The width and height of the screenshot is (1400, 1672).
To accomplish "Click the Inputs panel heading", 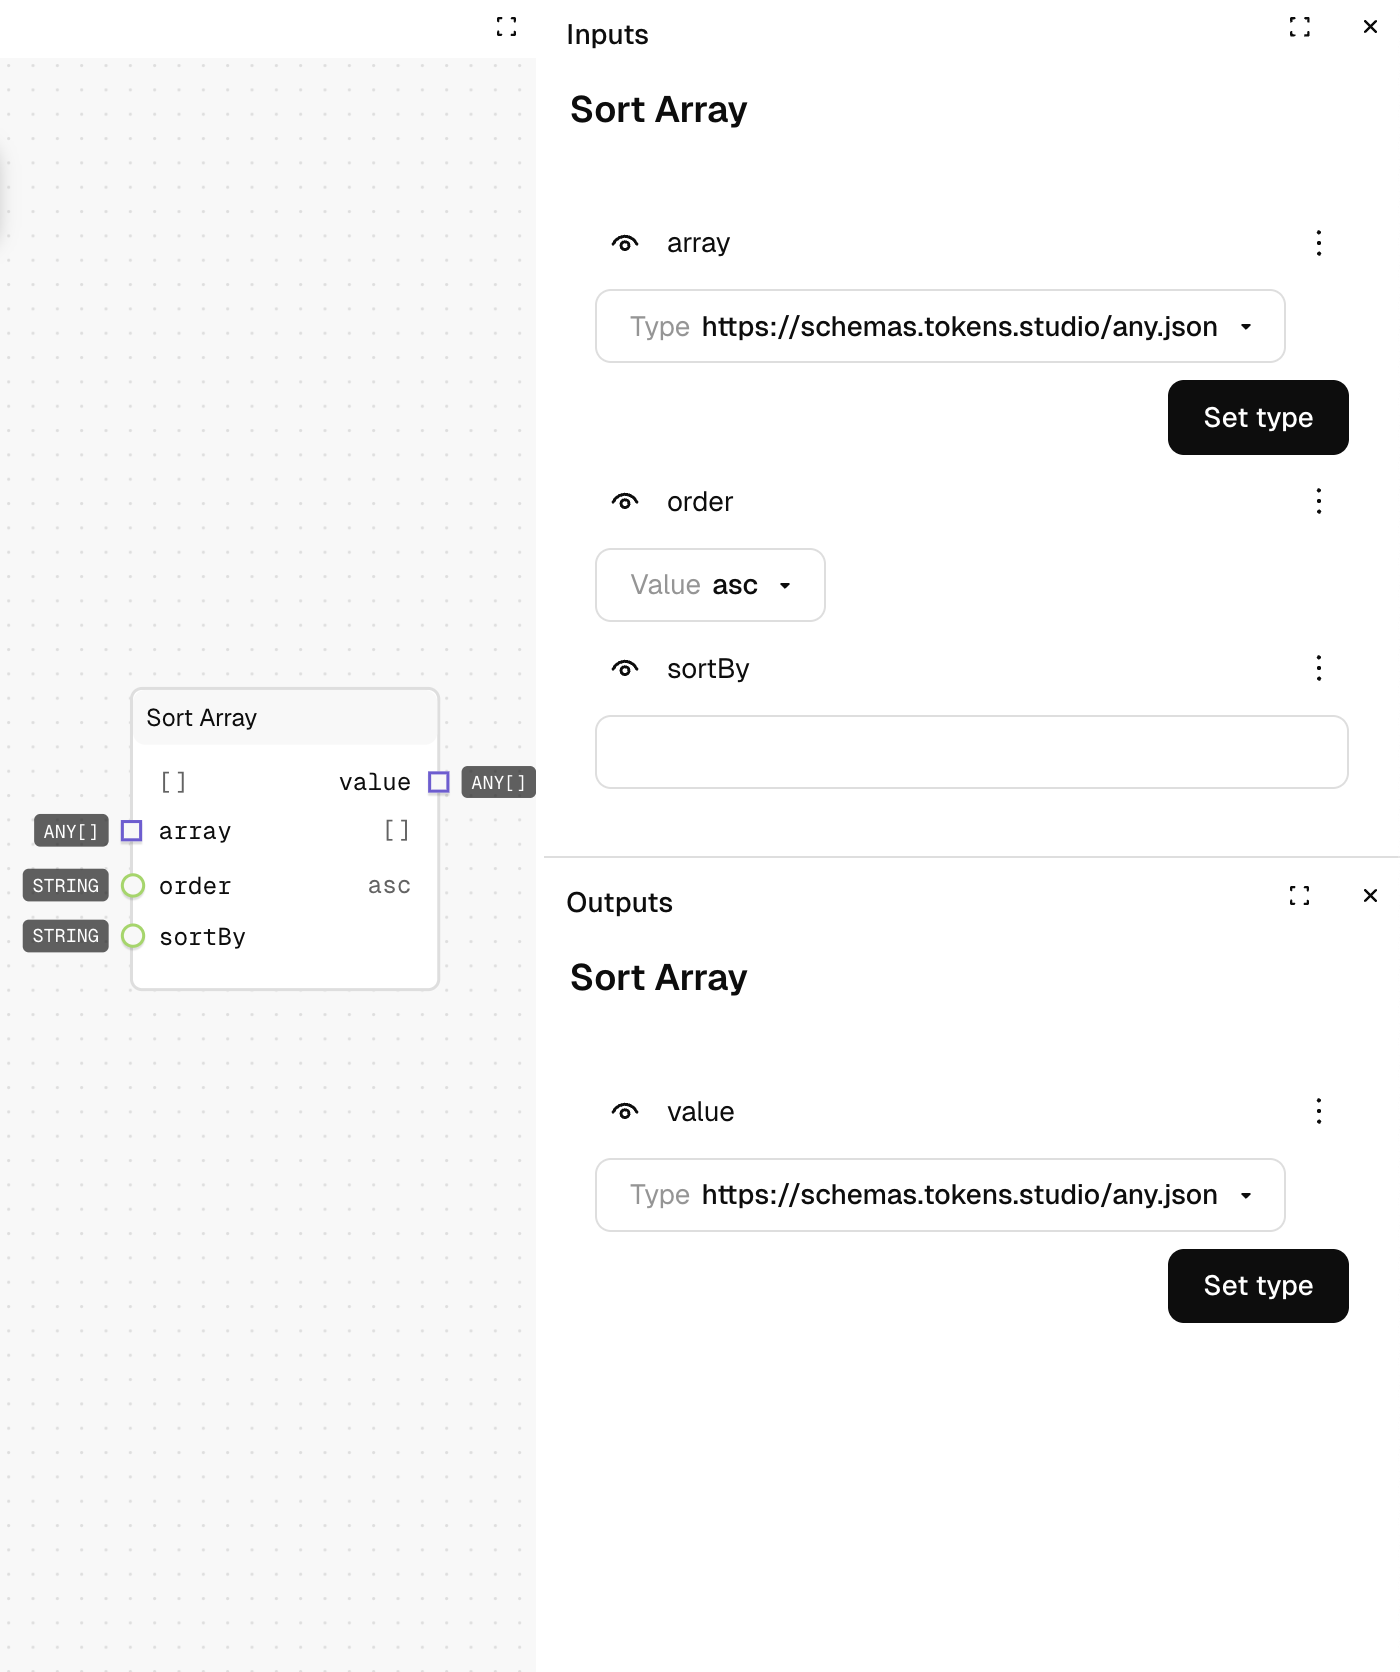I will (607, 35).
